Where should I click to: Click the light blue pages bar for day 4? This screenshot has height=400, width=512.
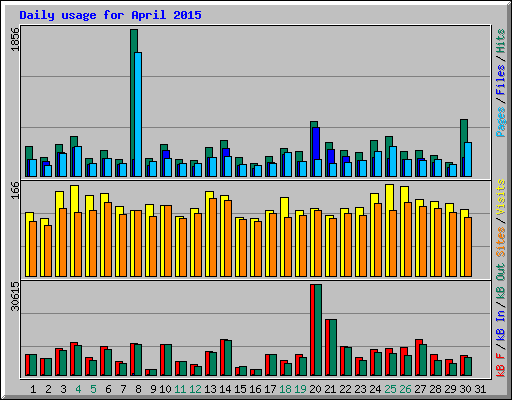[x=78, y=161]
